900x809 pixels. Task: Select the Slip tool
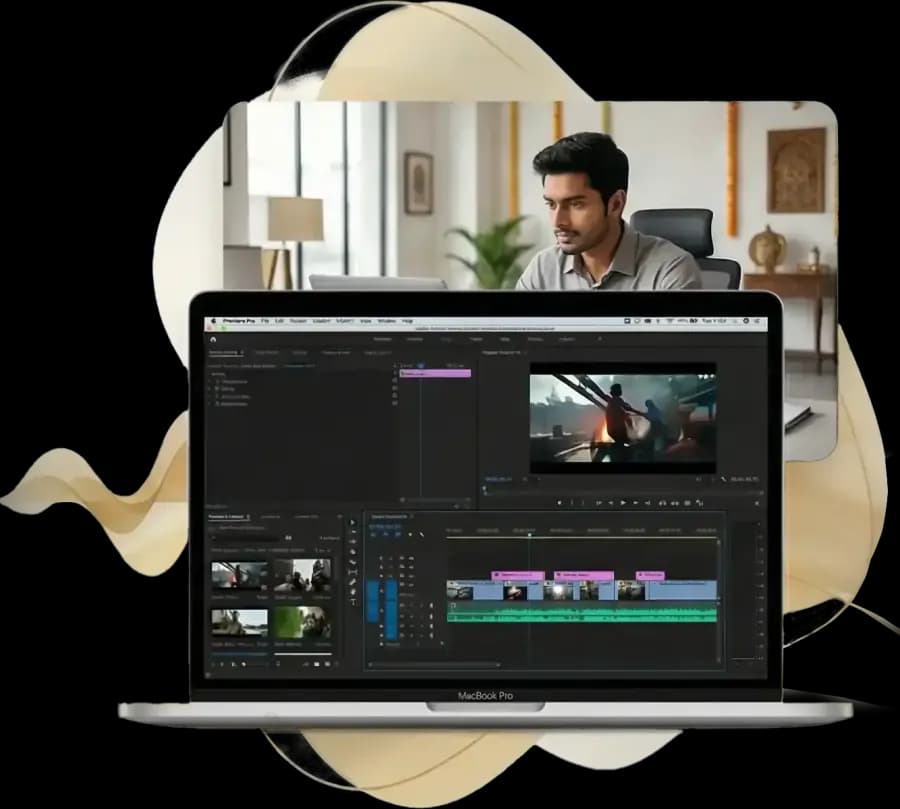click(x=353, y=572)
